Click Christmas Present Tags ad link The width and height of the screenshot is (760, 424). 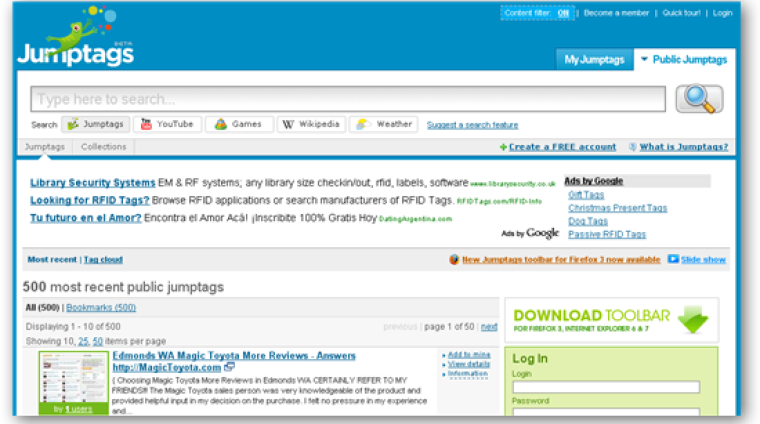coord(618,208)
